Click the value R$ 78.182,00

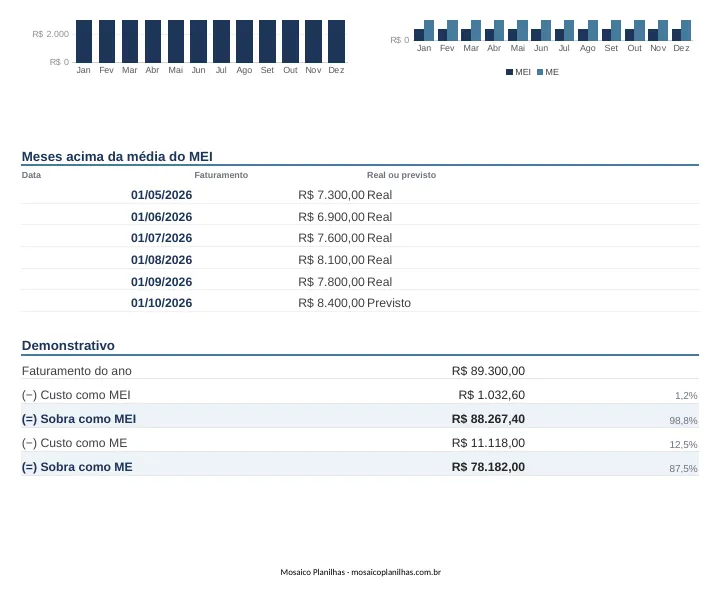(488, 467)
